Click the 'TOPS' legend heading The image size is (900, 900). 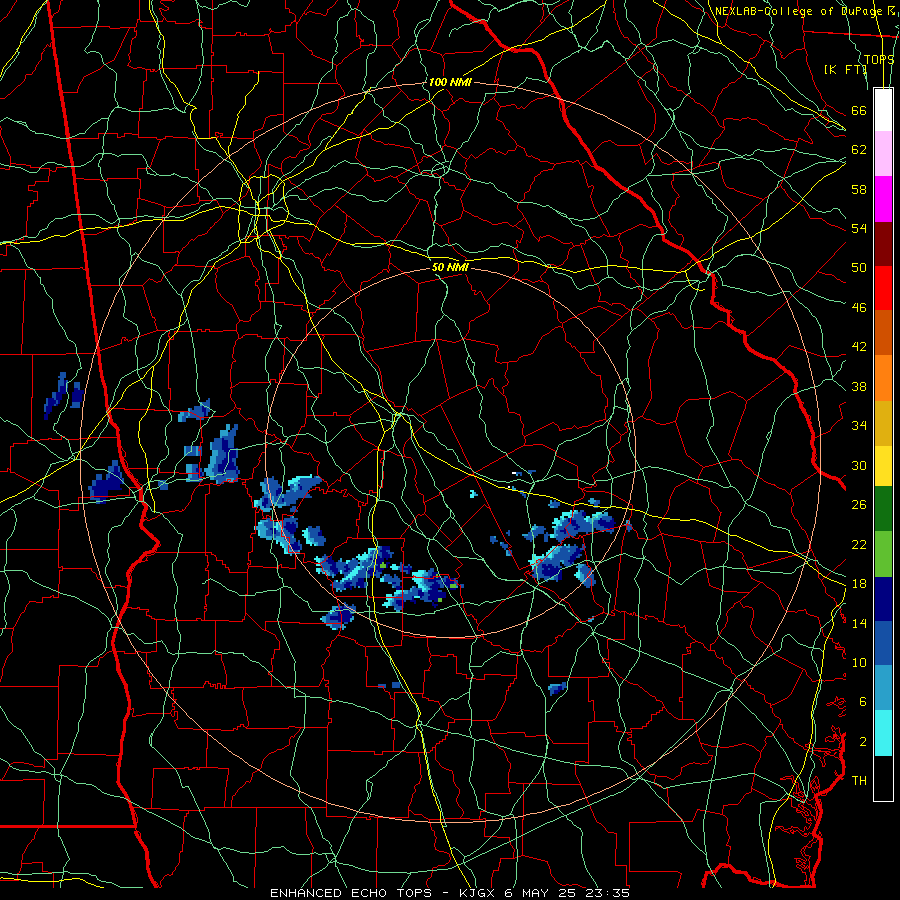(x=879, y=60)
